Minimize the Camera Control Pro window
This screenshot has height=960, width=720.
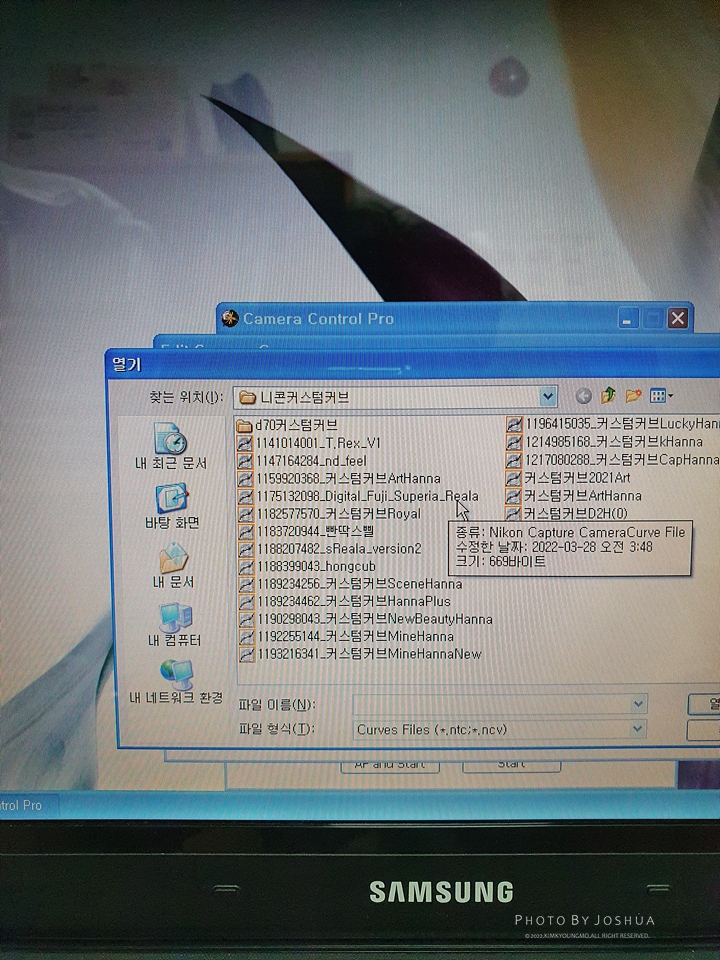628,318
